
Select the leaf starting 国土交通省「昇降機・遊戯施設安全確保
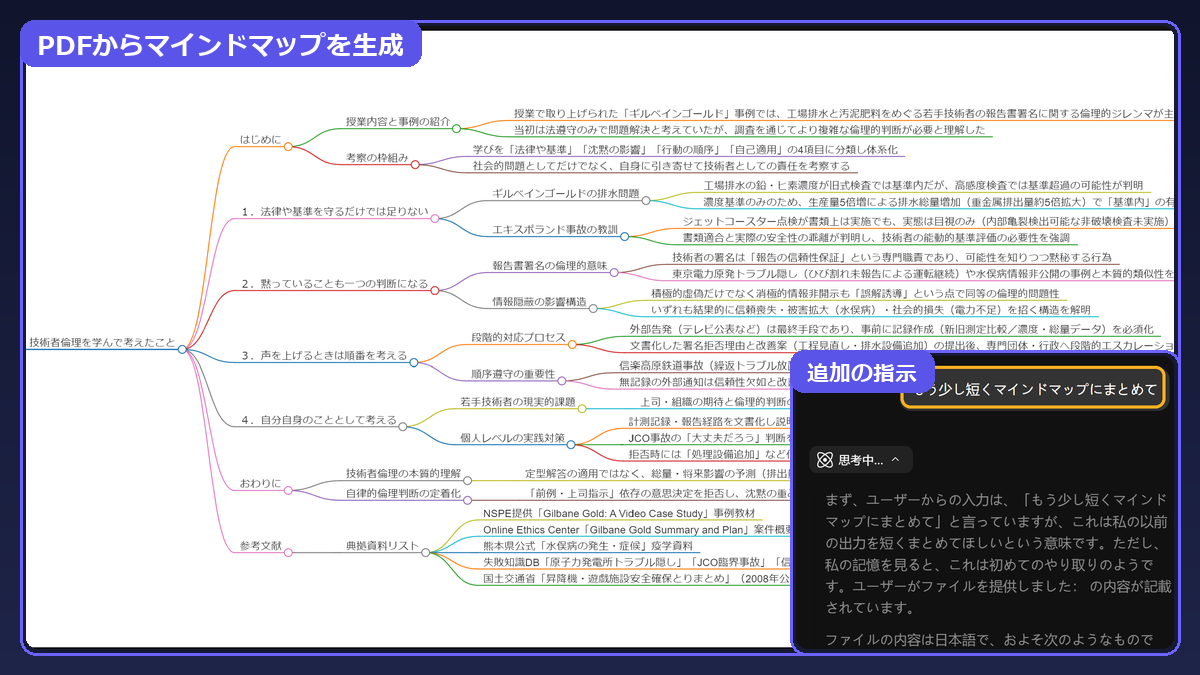636,578
